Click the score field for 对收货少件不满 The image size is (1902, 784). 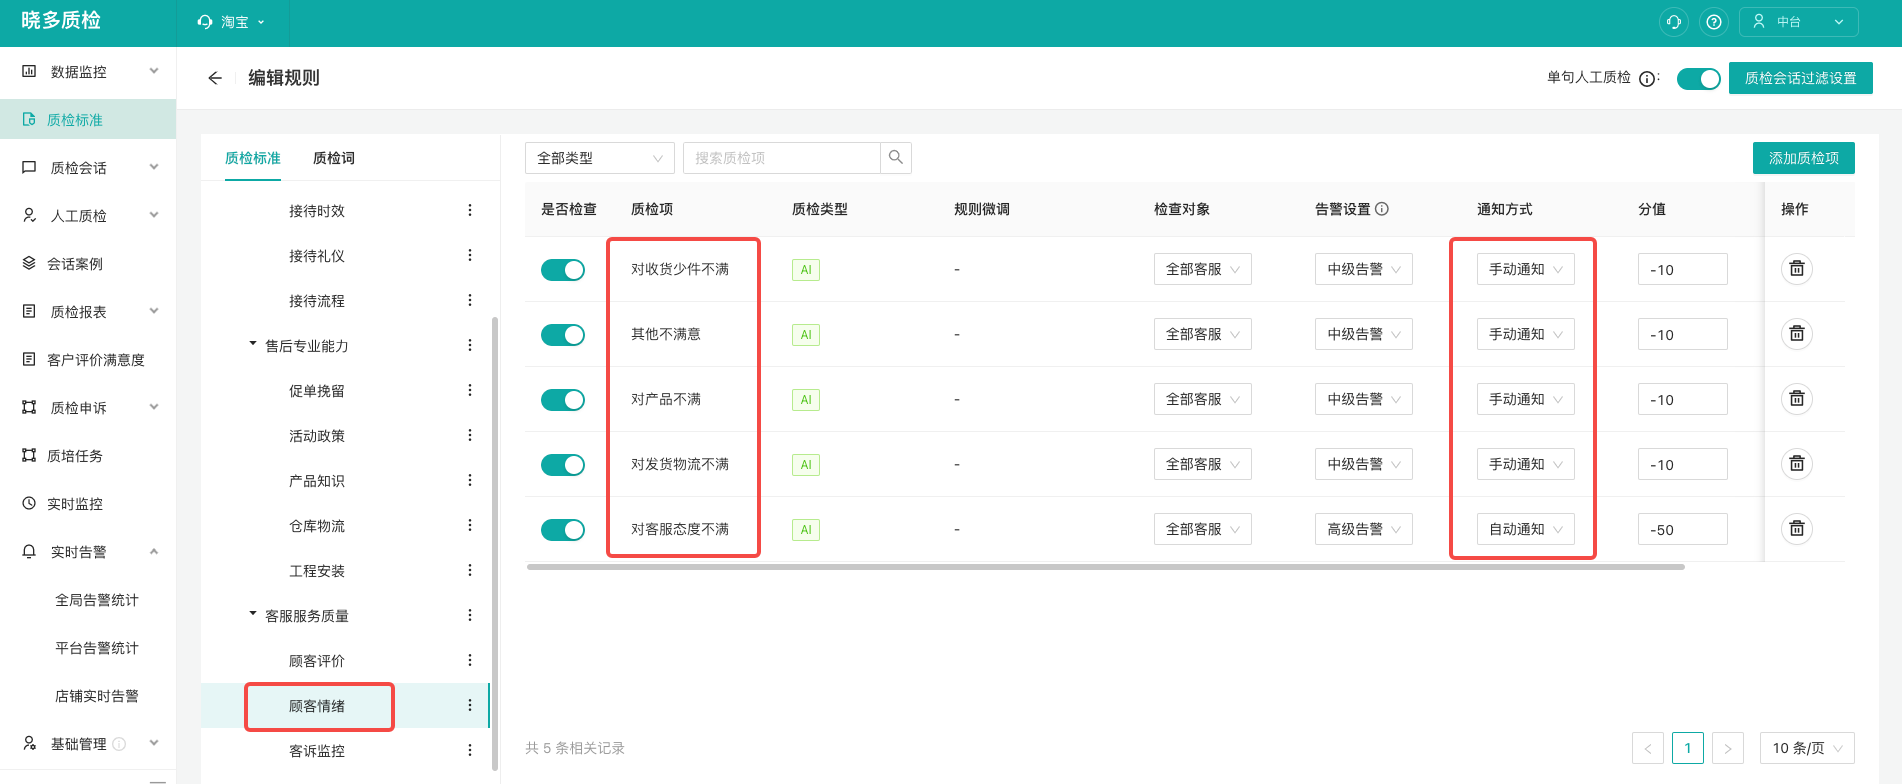click(1683, 269)
